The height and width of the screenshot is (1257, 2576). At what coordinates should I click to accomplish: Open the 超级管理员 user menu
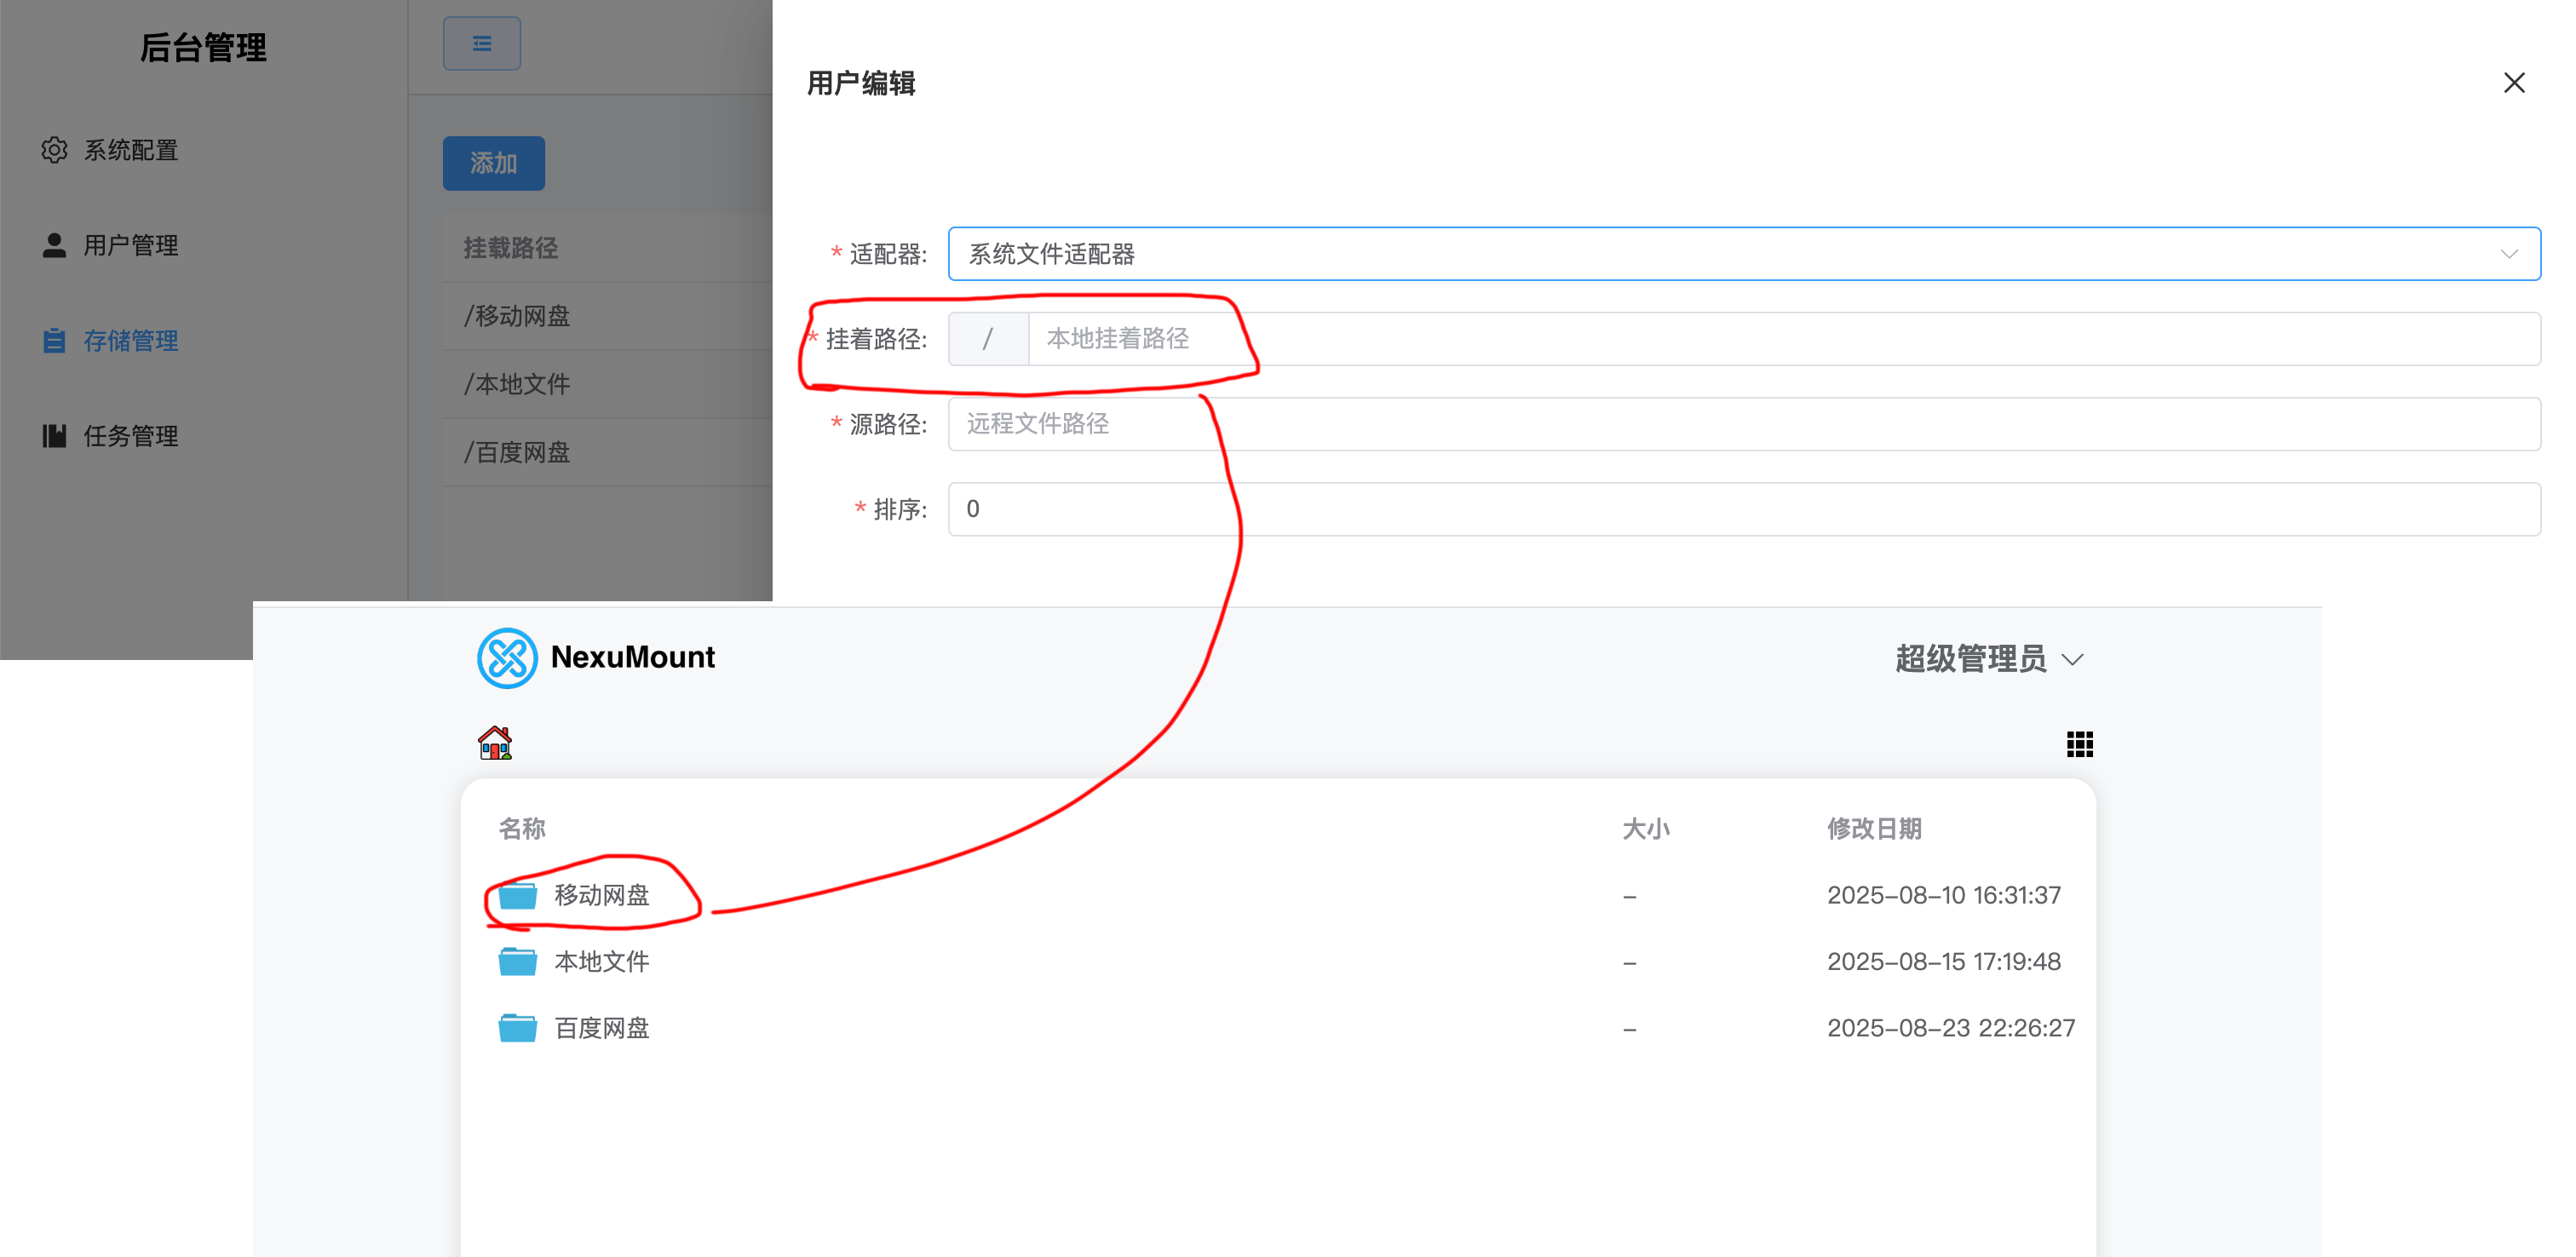click(x=1989, y=659)
